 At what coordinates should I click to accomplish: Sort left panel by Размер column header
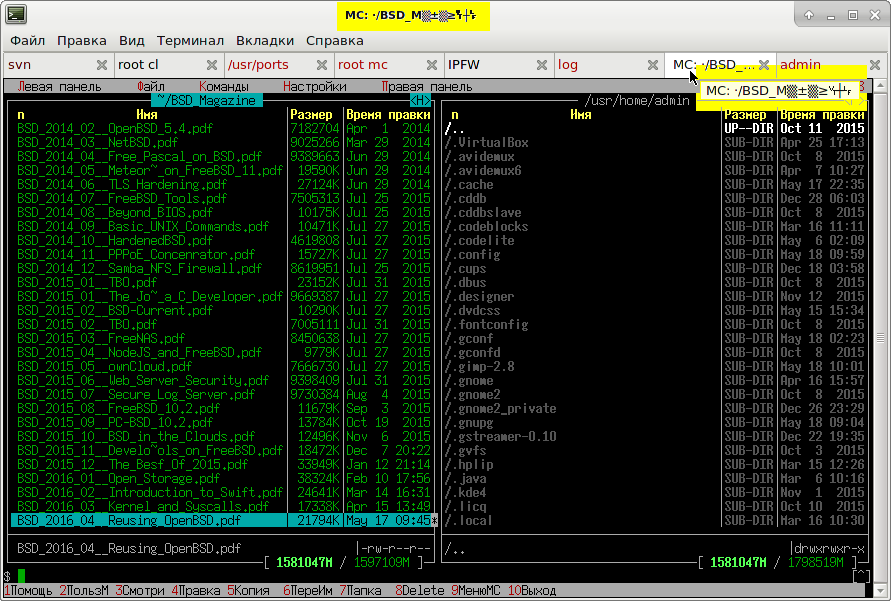tap(312, 115)
